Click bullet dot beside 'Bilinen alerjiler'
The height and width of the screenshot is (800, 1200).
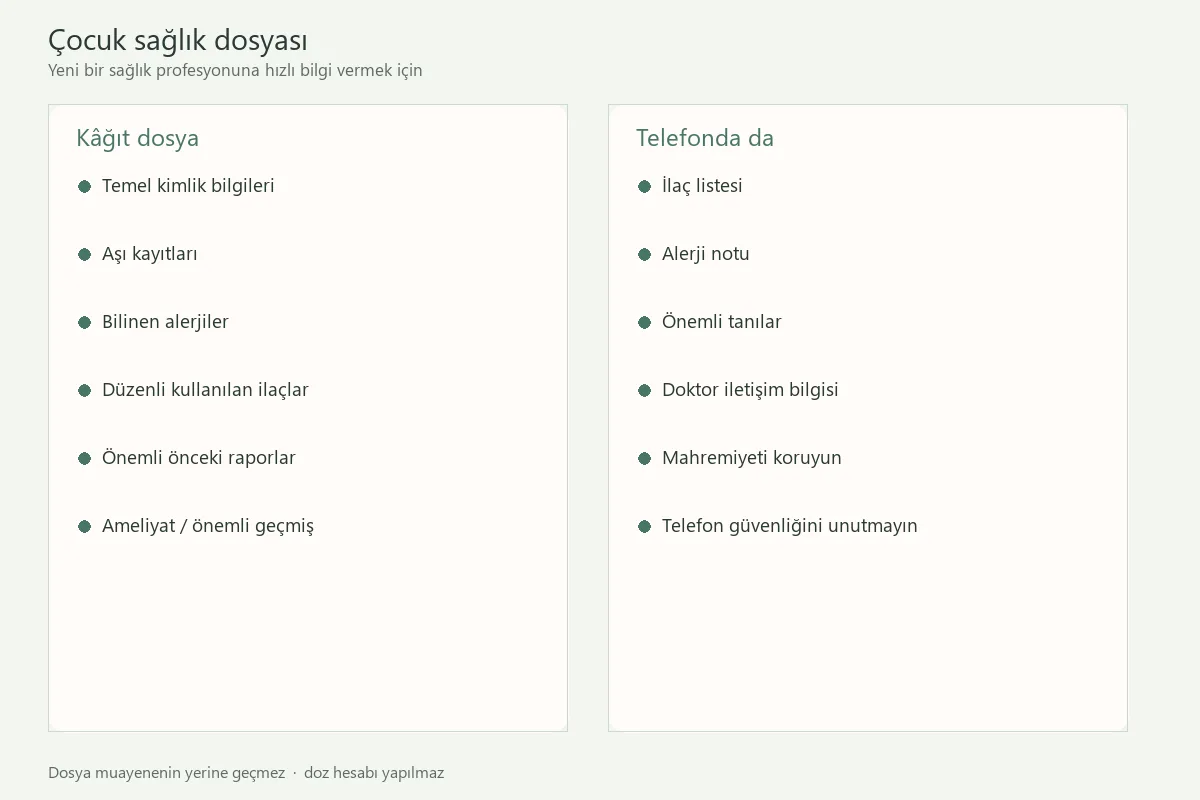coord(85,322)
